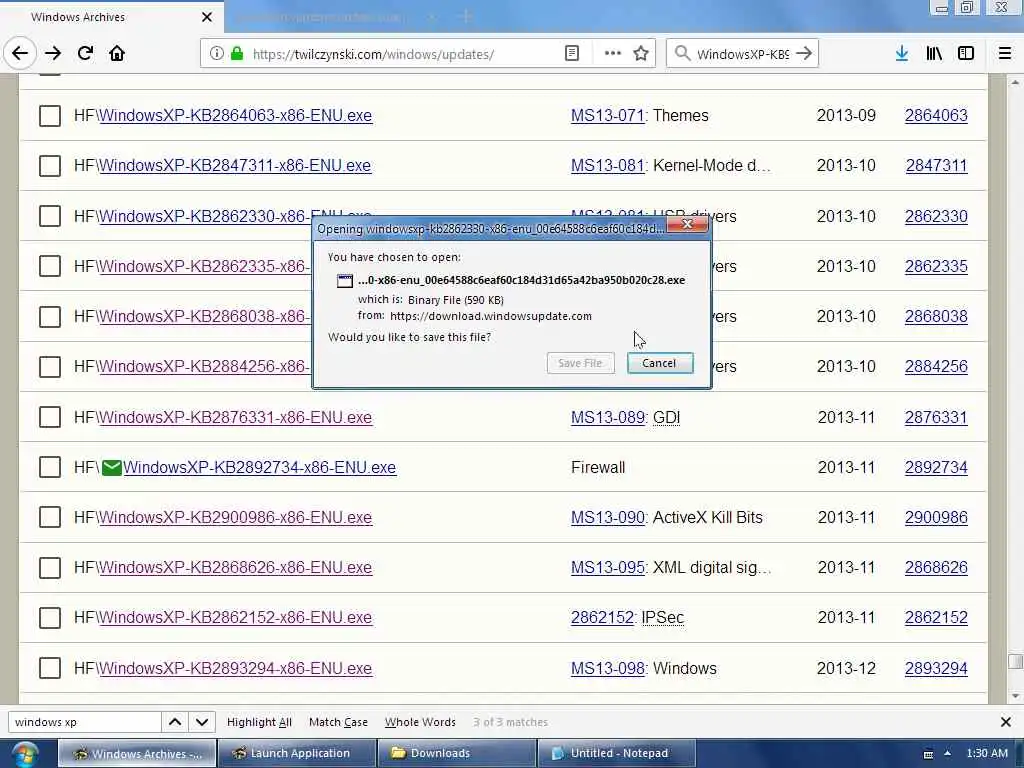Submit search with the arrow button
Screen dimensions: 1024x768
pyautogui.click(x=805, y=54)
